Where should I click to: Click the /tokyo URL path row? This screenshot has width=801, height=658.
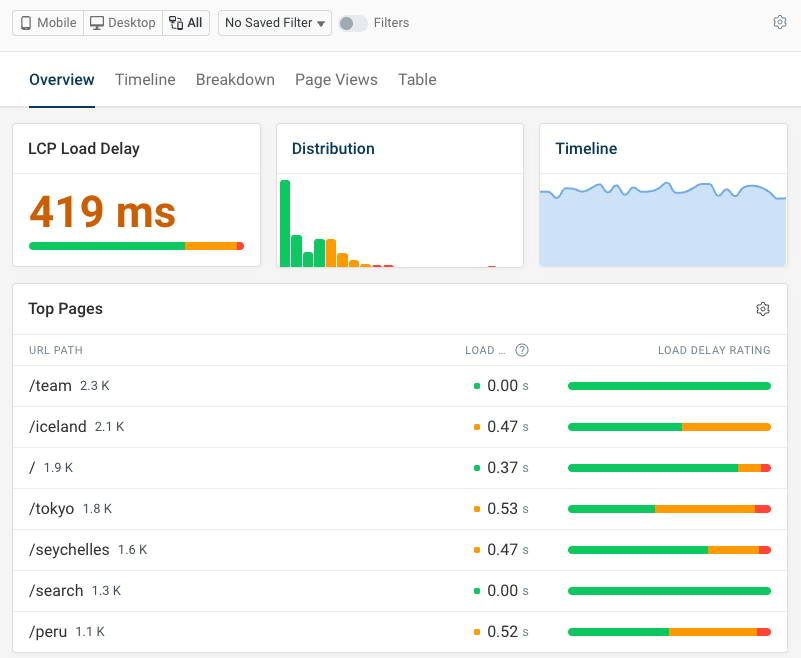click(x=52, y=509)
